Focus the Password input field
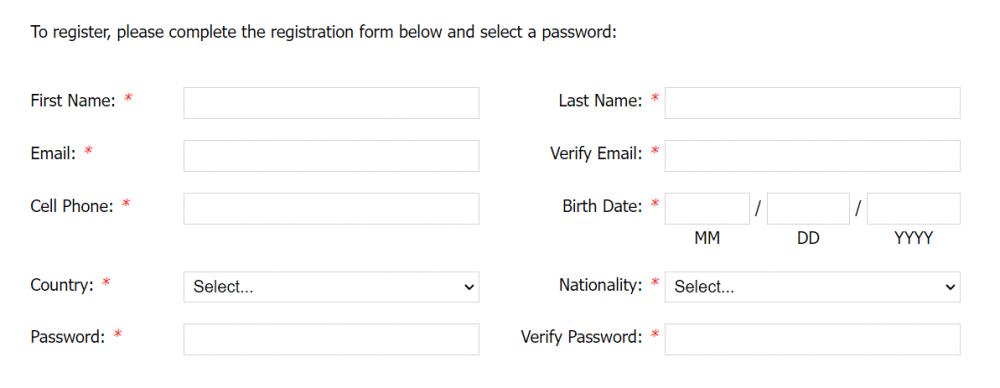Image resolution: width=1000 pixels, height=388 pixels. pos(331,340)
